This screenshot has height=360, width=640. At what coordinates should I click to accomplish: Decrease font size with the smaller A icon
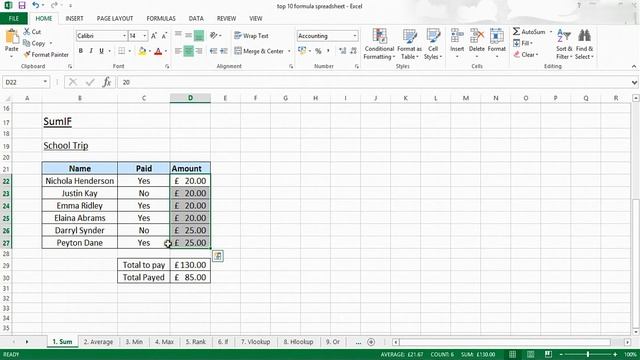point(164,36)
